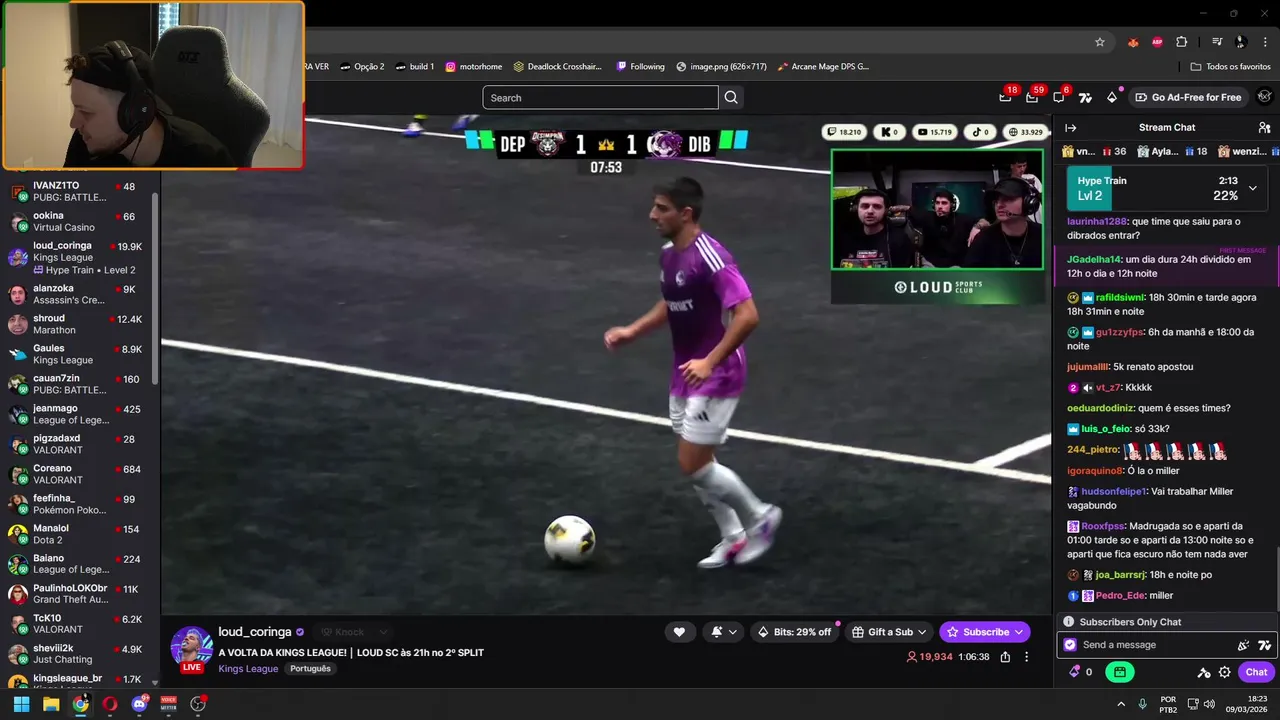1280x720 pixels.
Task: Click the Português language tag
Action: (310, 668)
